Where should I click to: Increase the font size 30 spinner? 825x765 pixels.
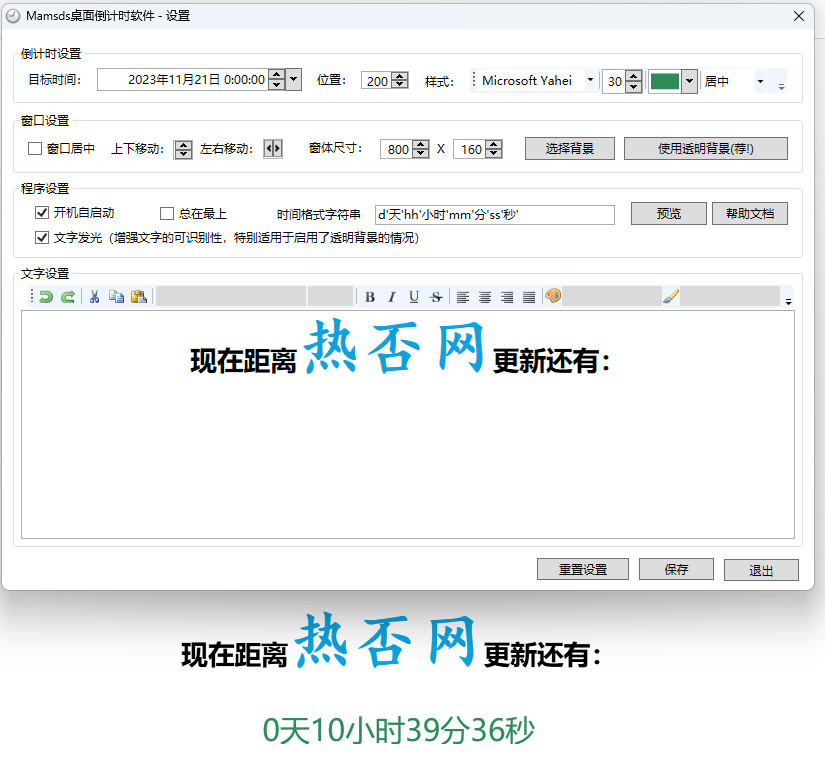click(634, 76)
